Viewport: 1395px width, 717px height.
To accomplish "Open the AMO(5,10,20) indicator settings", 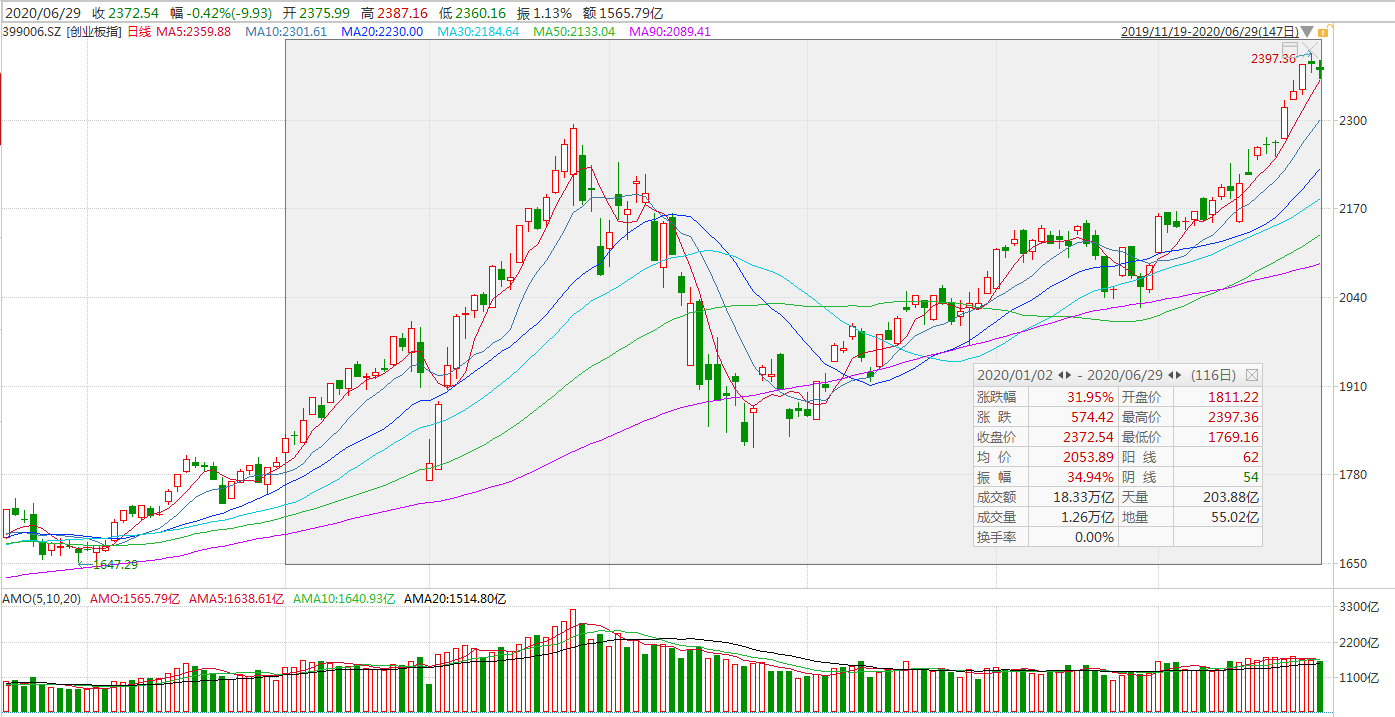I will click(x=41, y=599).
